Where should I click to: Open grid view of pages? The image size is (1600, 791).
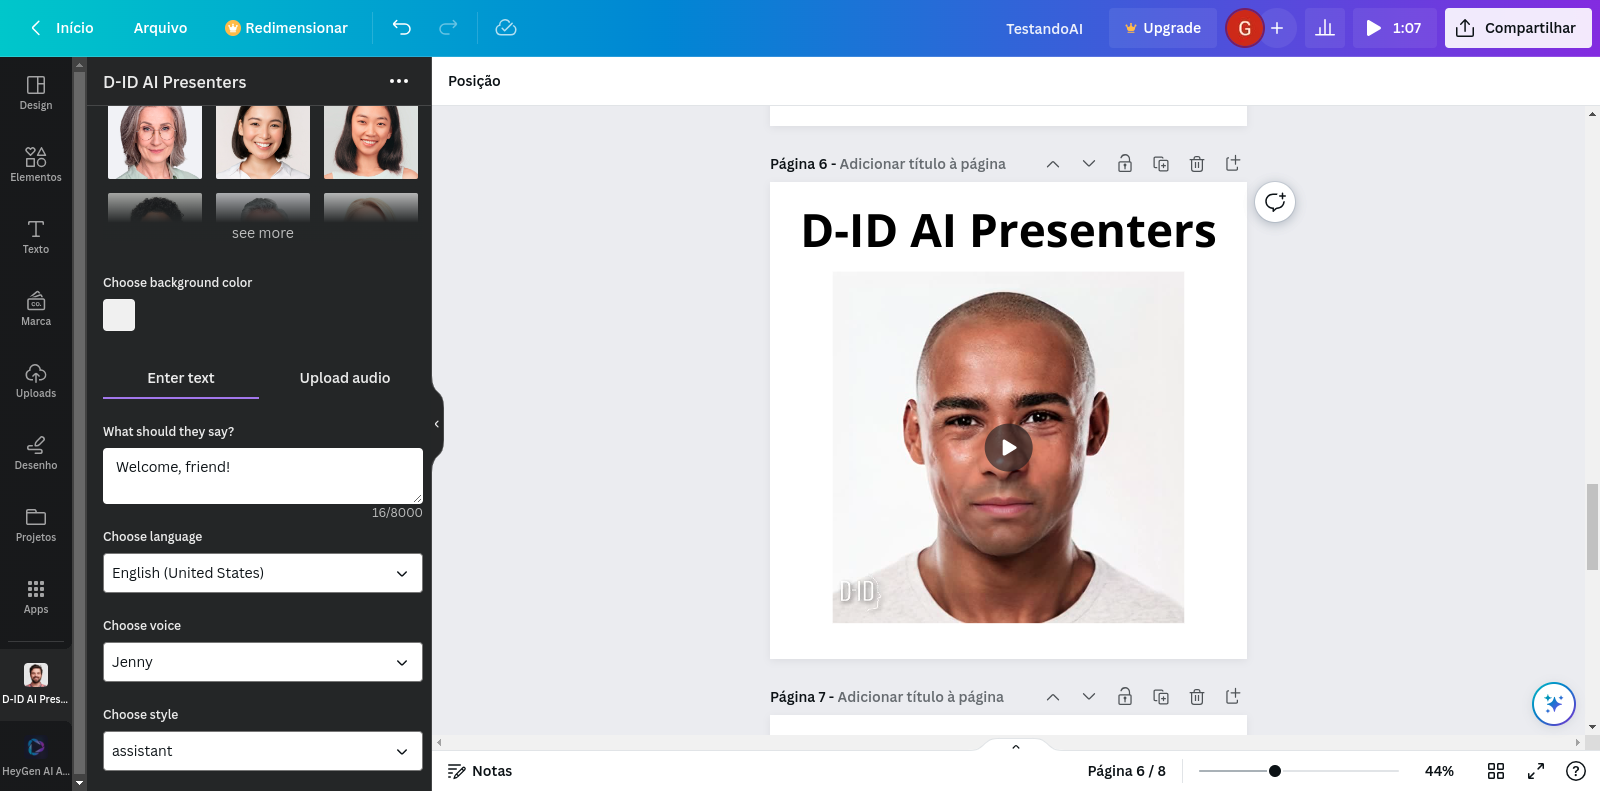[x=1496, y=771]
